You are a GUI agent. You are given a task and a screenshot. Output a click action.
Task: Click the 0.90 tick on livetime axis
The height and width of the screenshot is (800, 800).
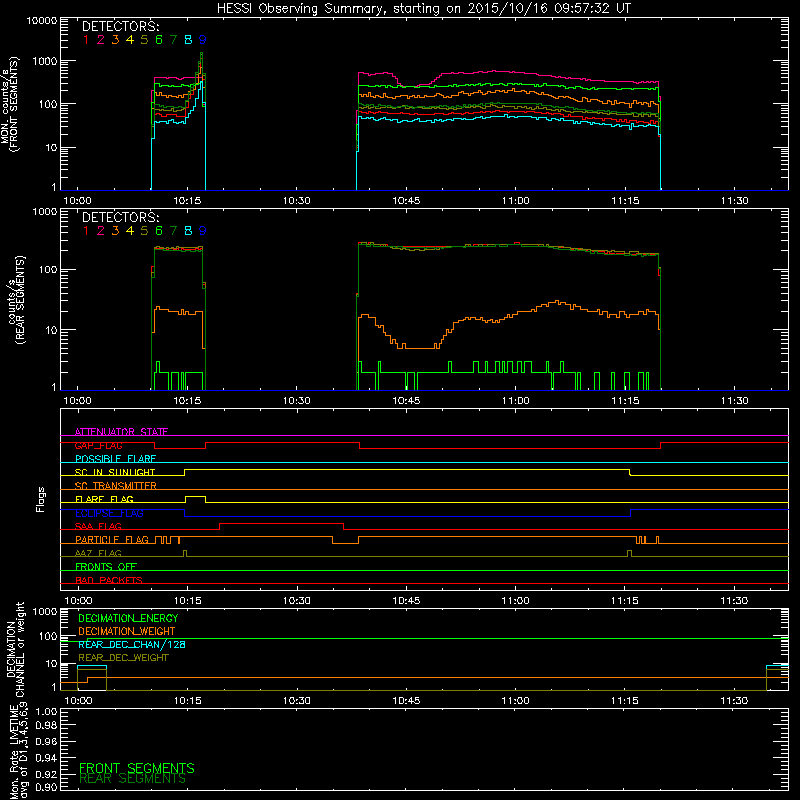tap(46, 787)
